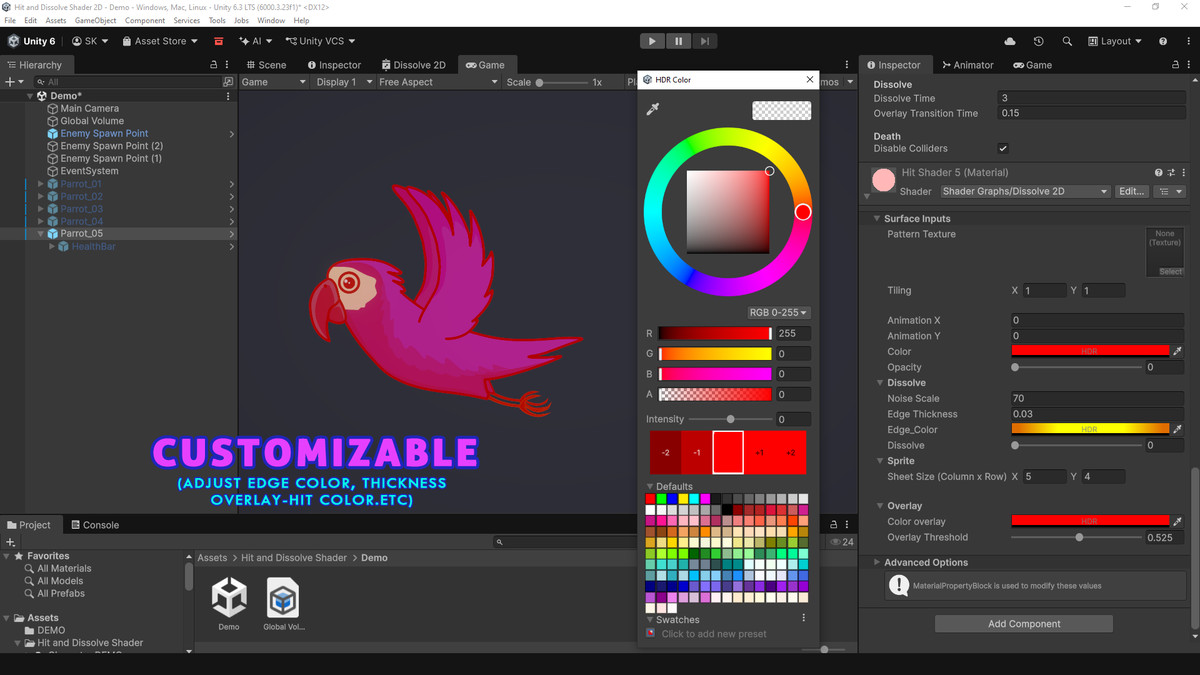This screenshot has width=1200, height=675.
Task: Expand the HealthBar child object
Action: 52,246
